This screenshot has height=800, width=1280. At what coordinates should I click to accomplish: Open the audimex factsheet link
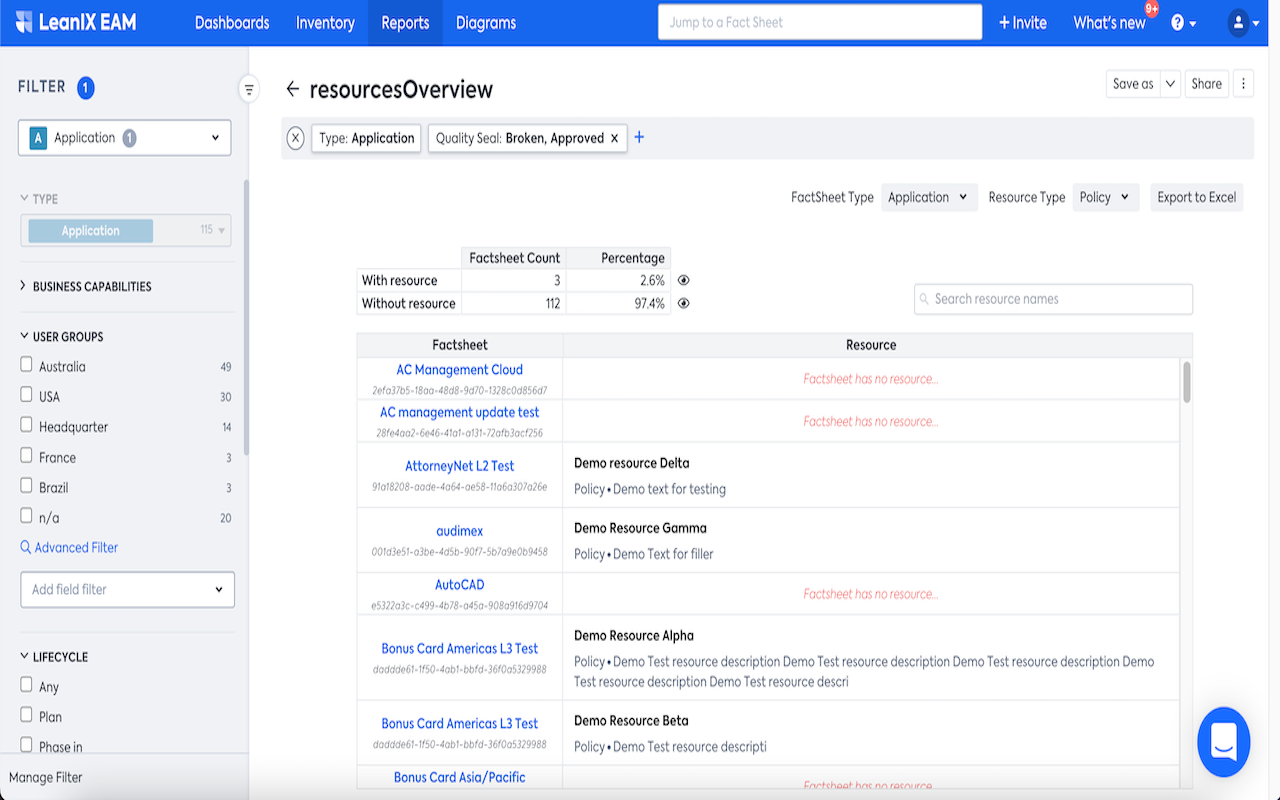[460, 531]
